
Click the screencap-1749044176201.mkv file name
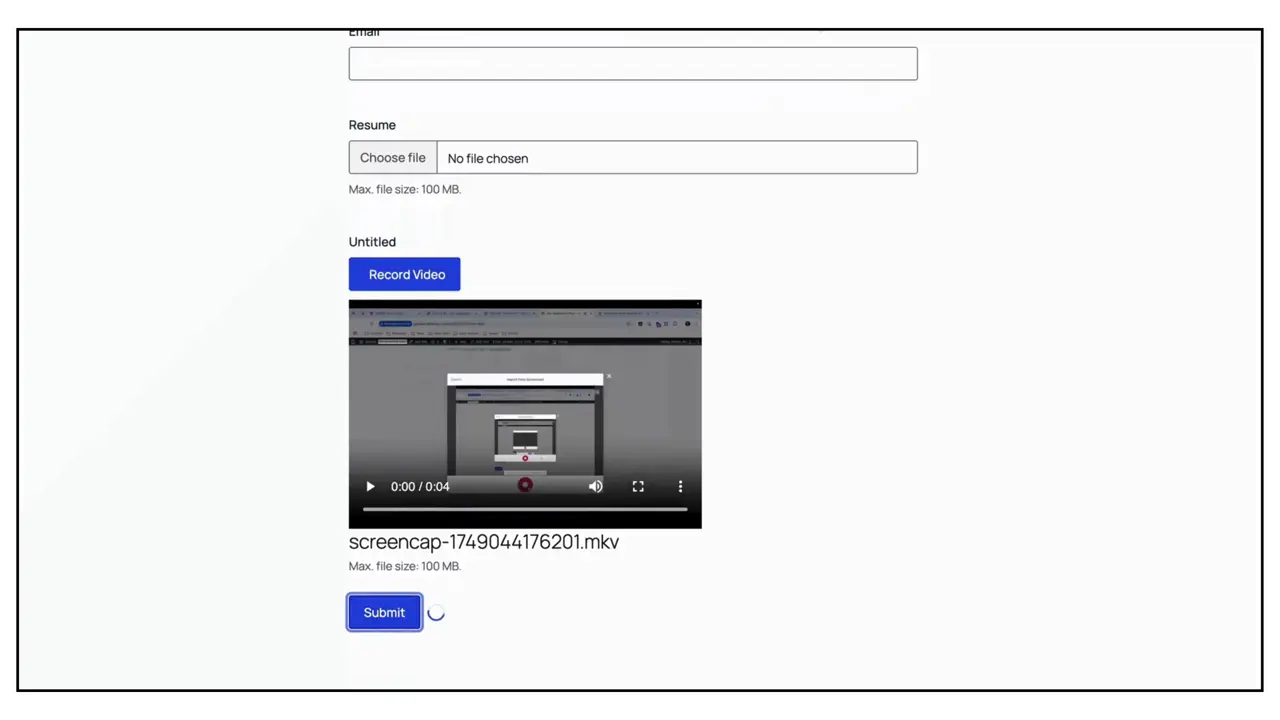click(484, 542)
